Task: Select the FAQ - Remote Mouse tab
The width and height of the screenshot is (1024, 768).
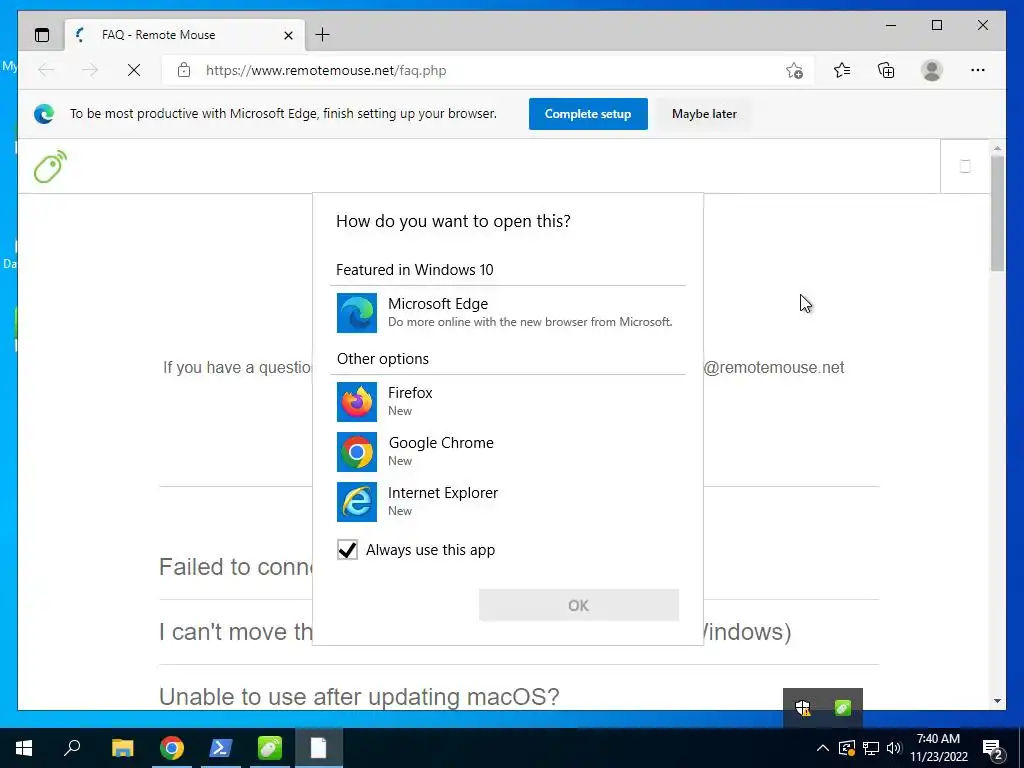Action: 184,35
